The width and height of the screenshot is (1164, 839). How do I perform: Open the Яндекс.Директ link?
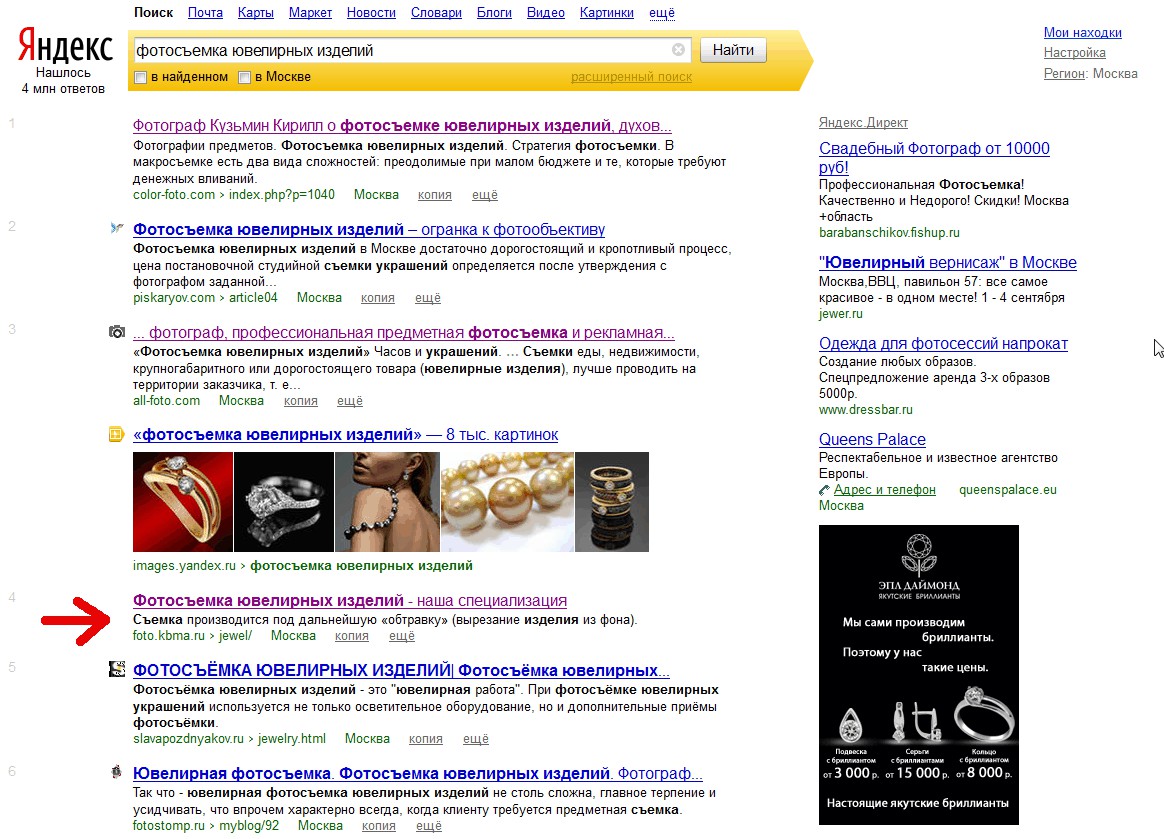click(863, 123)
